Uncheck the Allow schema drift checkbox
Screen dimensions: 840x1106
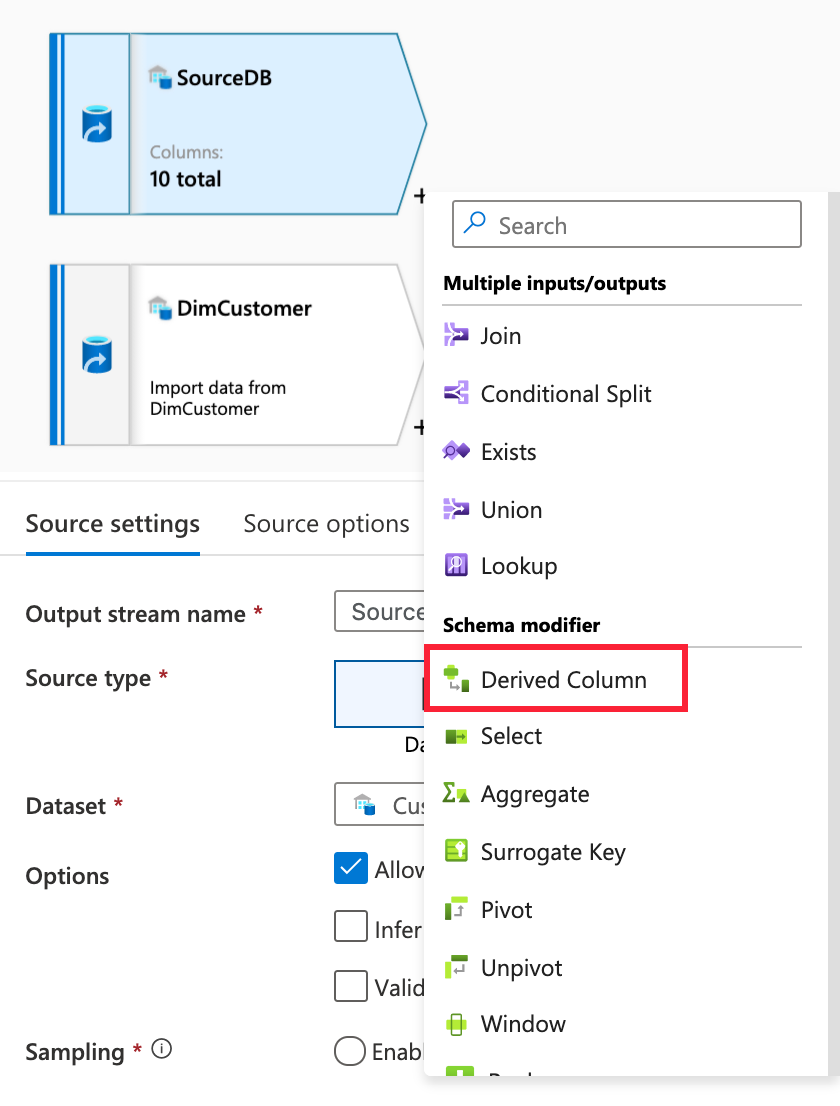tap(351, 868)
